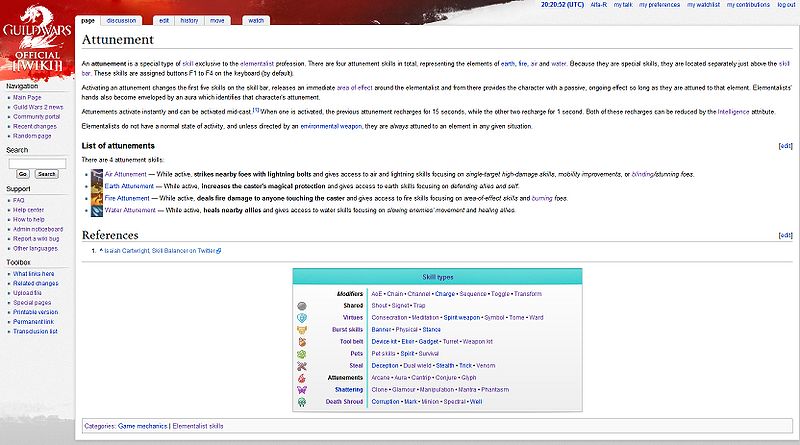Open Admin noticeboard link
The height and width of the screenshot is (445, 800).
pos(38,229)
